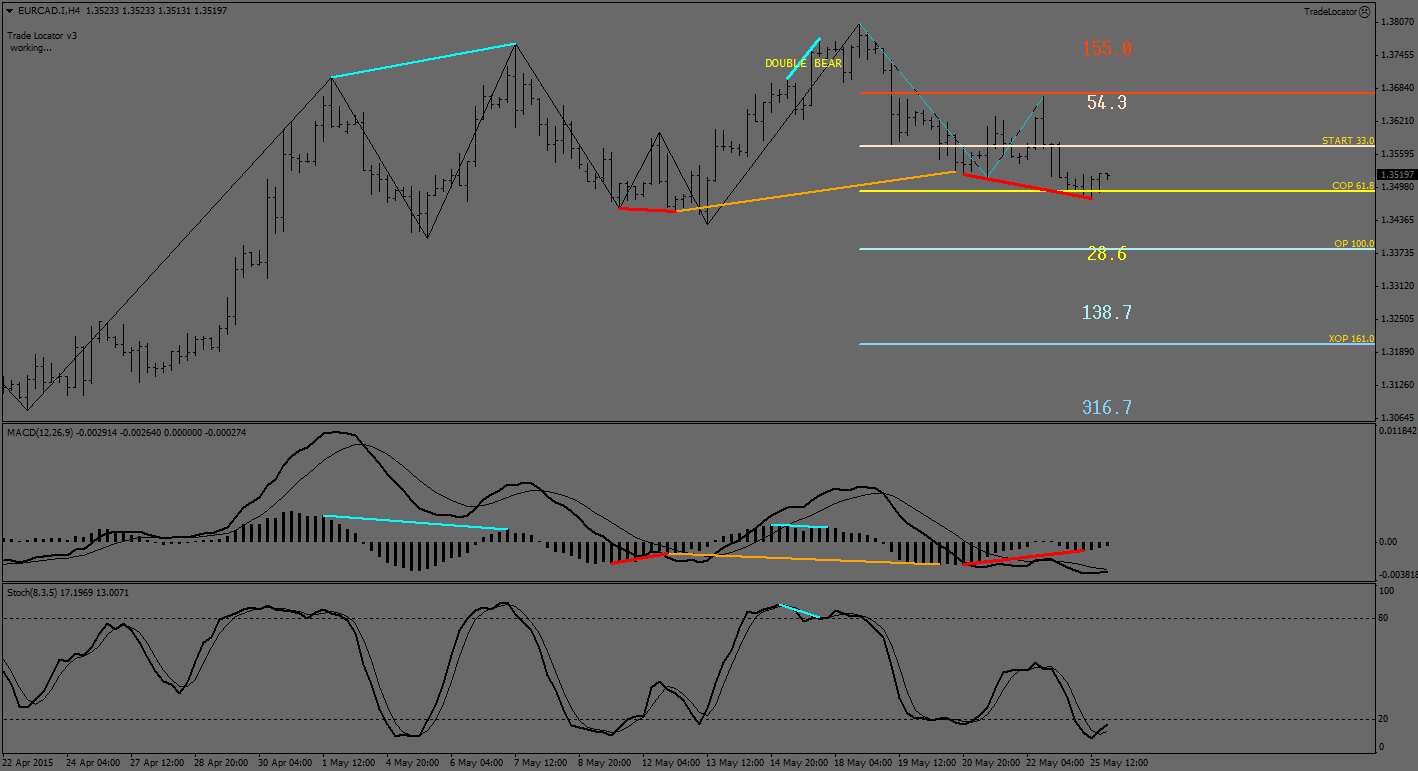Click the 80 level on Stochastic scale

pyautogui.click(x=1385, y=619)
